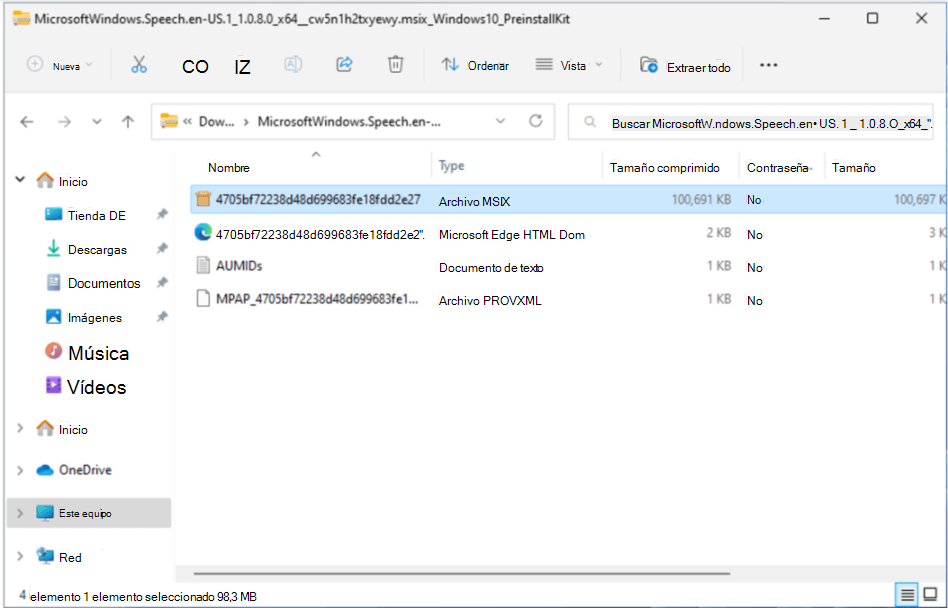Open Descargas in sidebar
The height and width of the screenshot is (608, 948).
click(97, 250)
